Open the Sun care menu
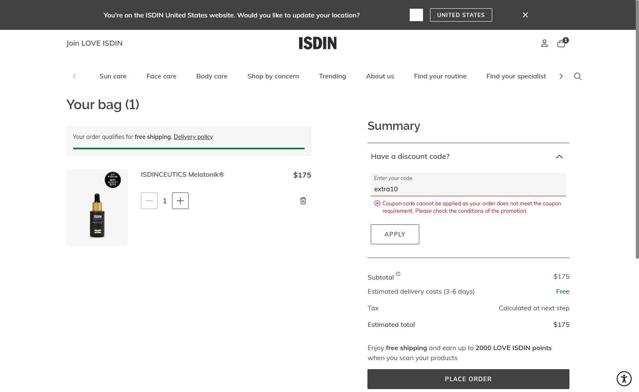Screen dimensions: 639x392 tap(113, 76)
